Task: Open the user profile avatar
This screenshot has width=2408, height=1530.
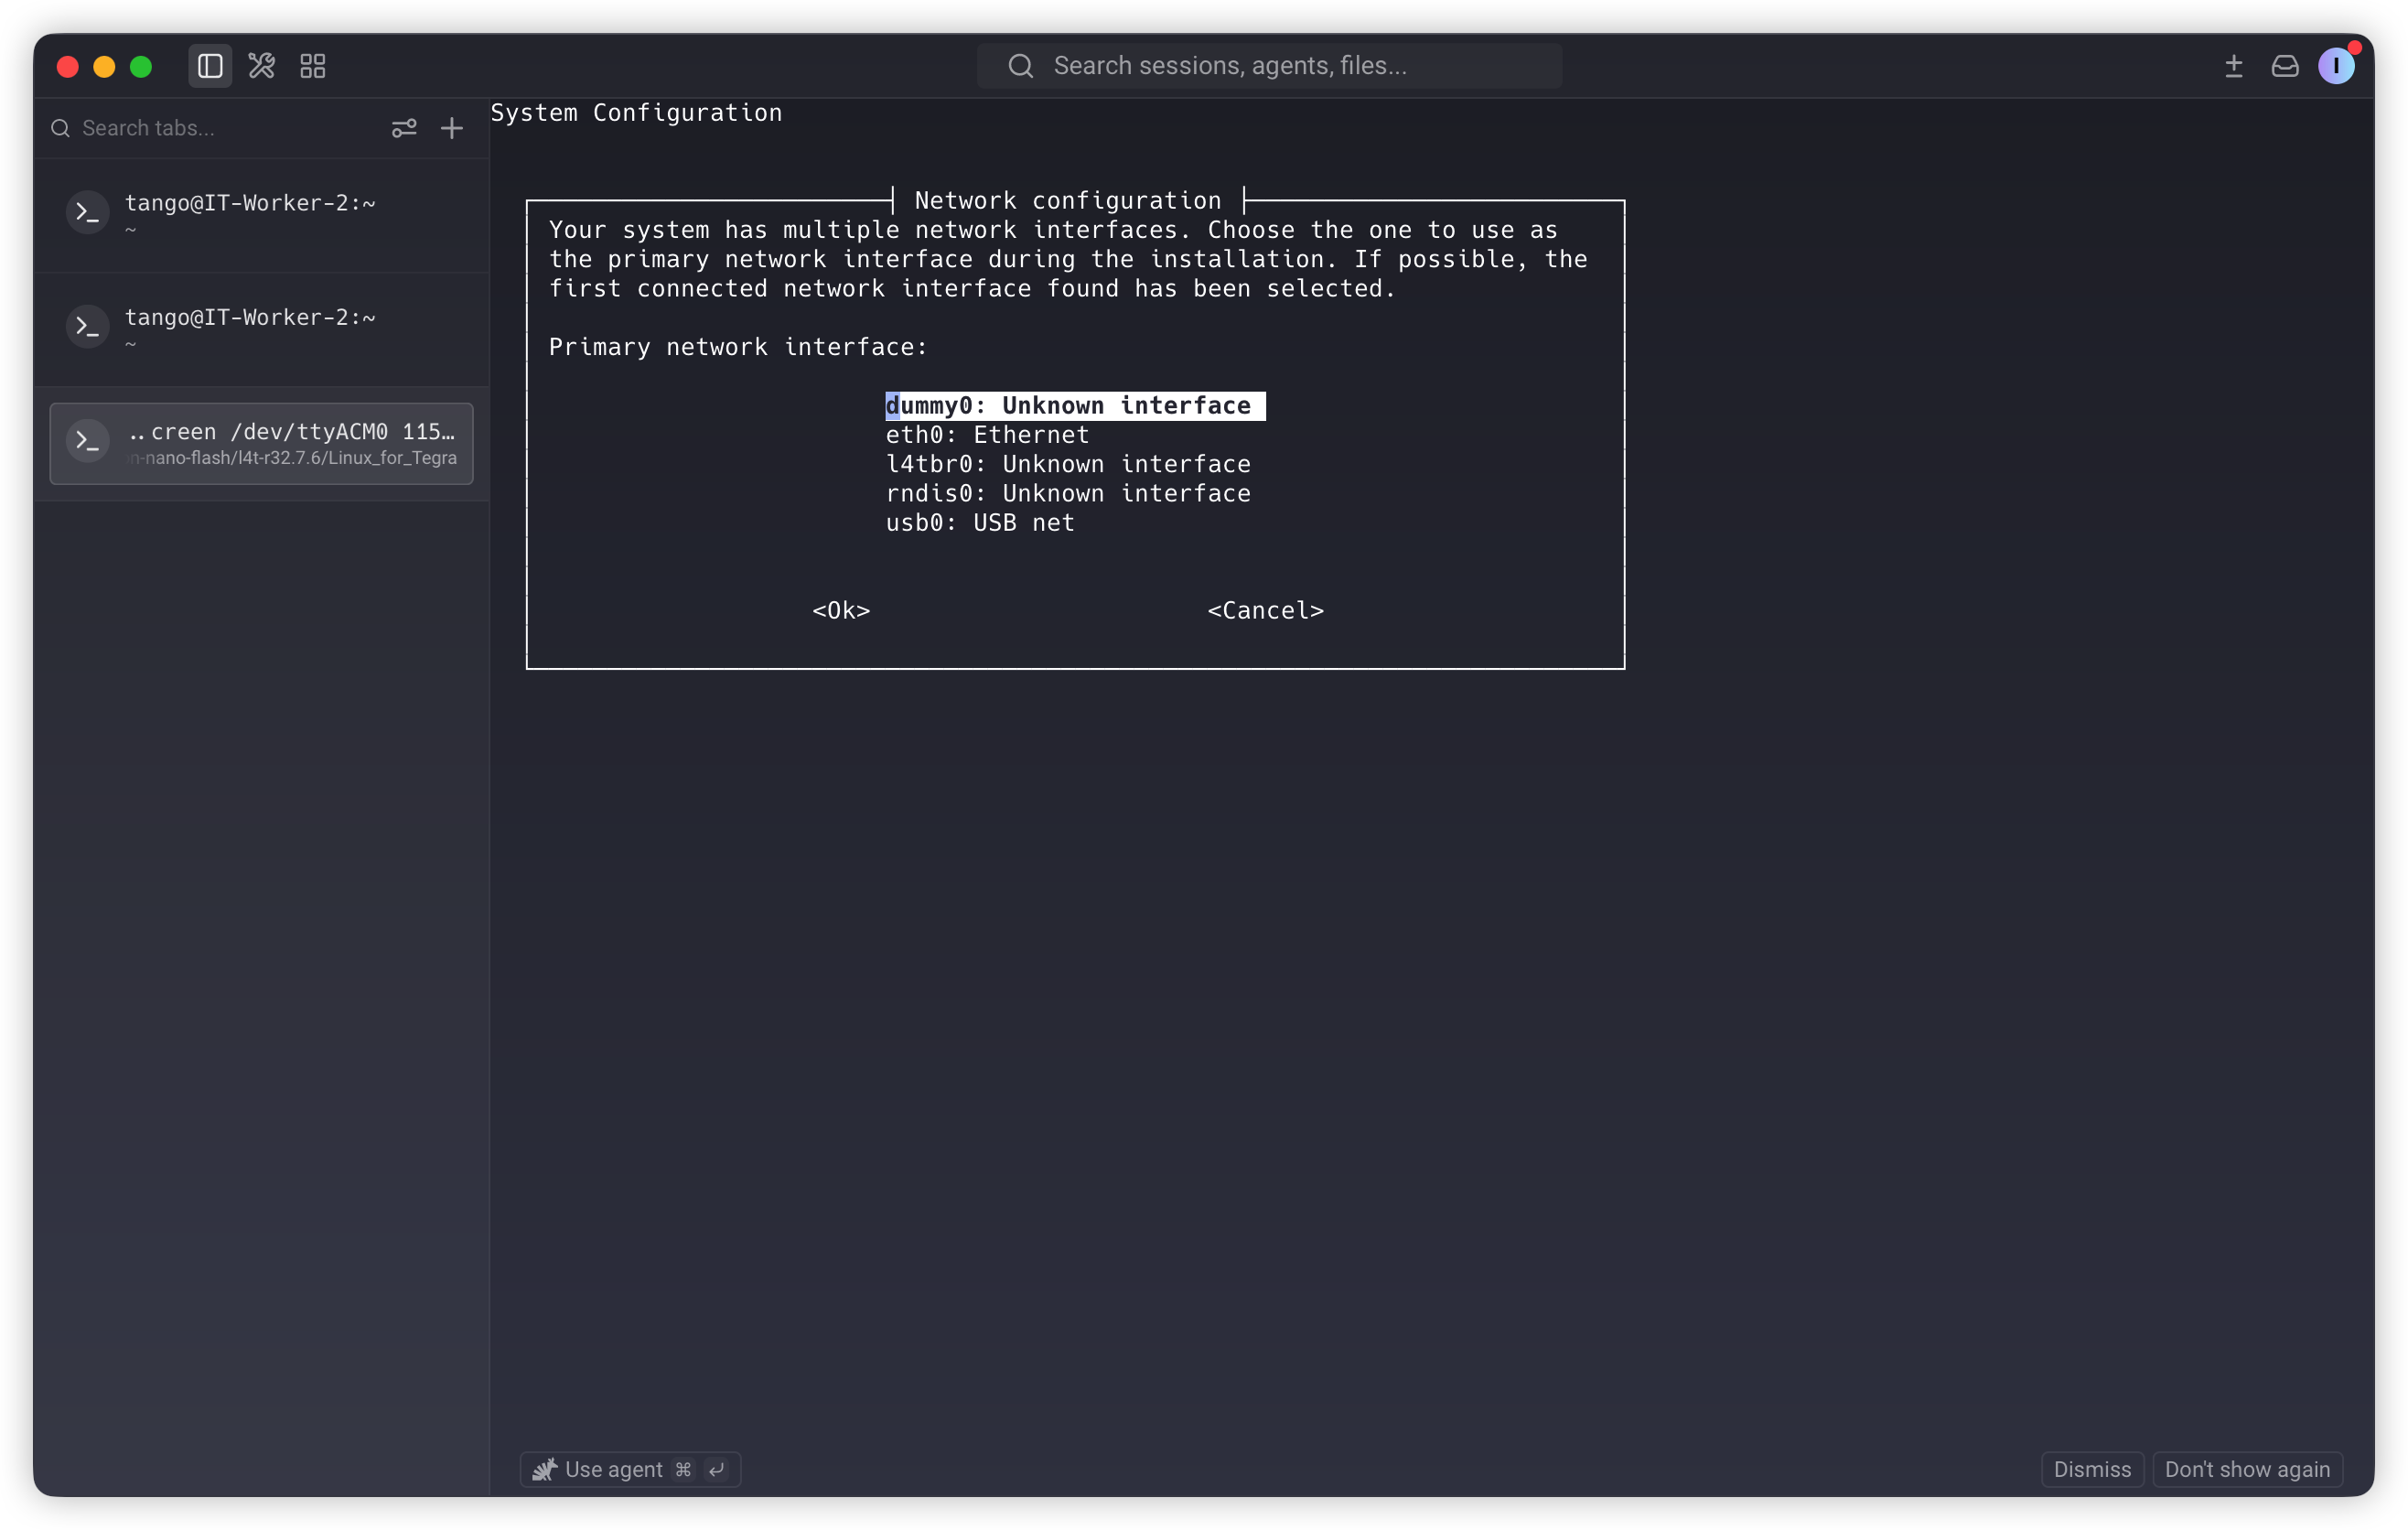Action: 2337,66
